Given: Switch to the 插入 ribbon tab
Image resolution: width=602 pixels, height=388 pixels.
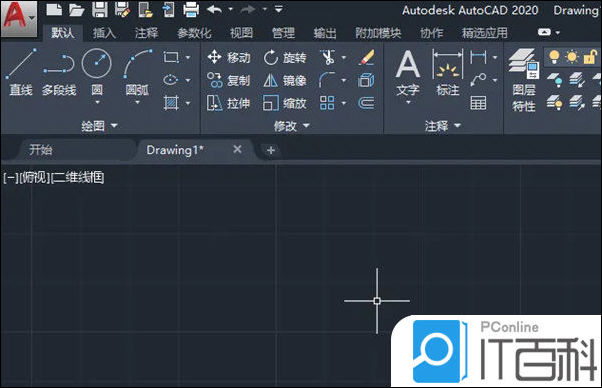Looking at the screenshot, I should pyautogui.click(x=104, y=33).
